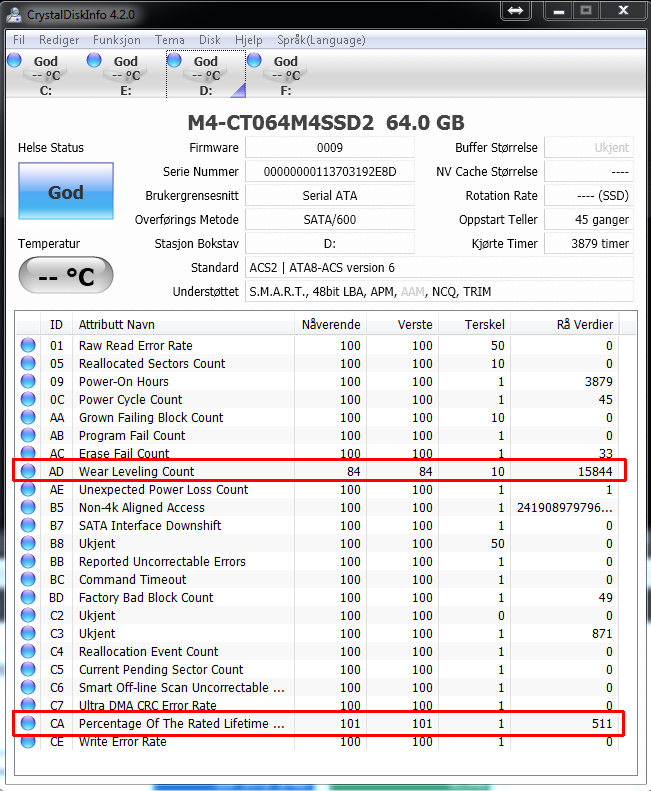
Task: Click the Standard field ACS2 | ATA8-ACS
Action: (x=439, y=268)
